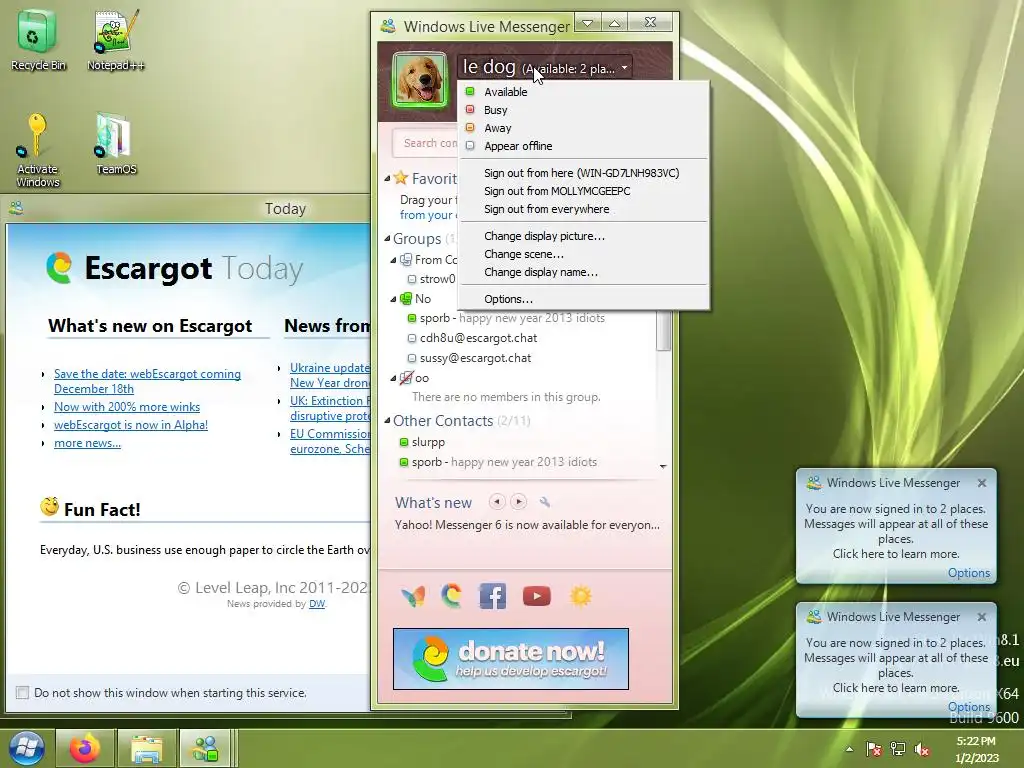1024x768 pixels.
Task: Open the sun weather icon in Messenger
Action: coord(581,596)
